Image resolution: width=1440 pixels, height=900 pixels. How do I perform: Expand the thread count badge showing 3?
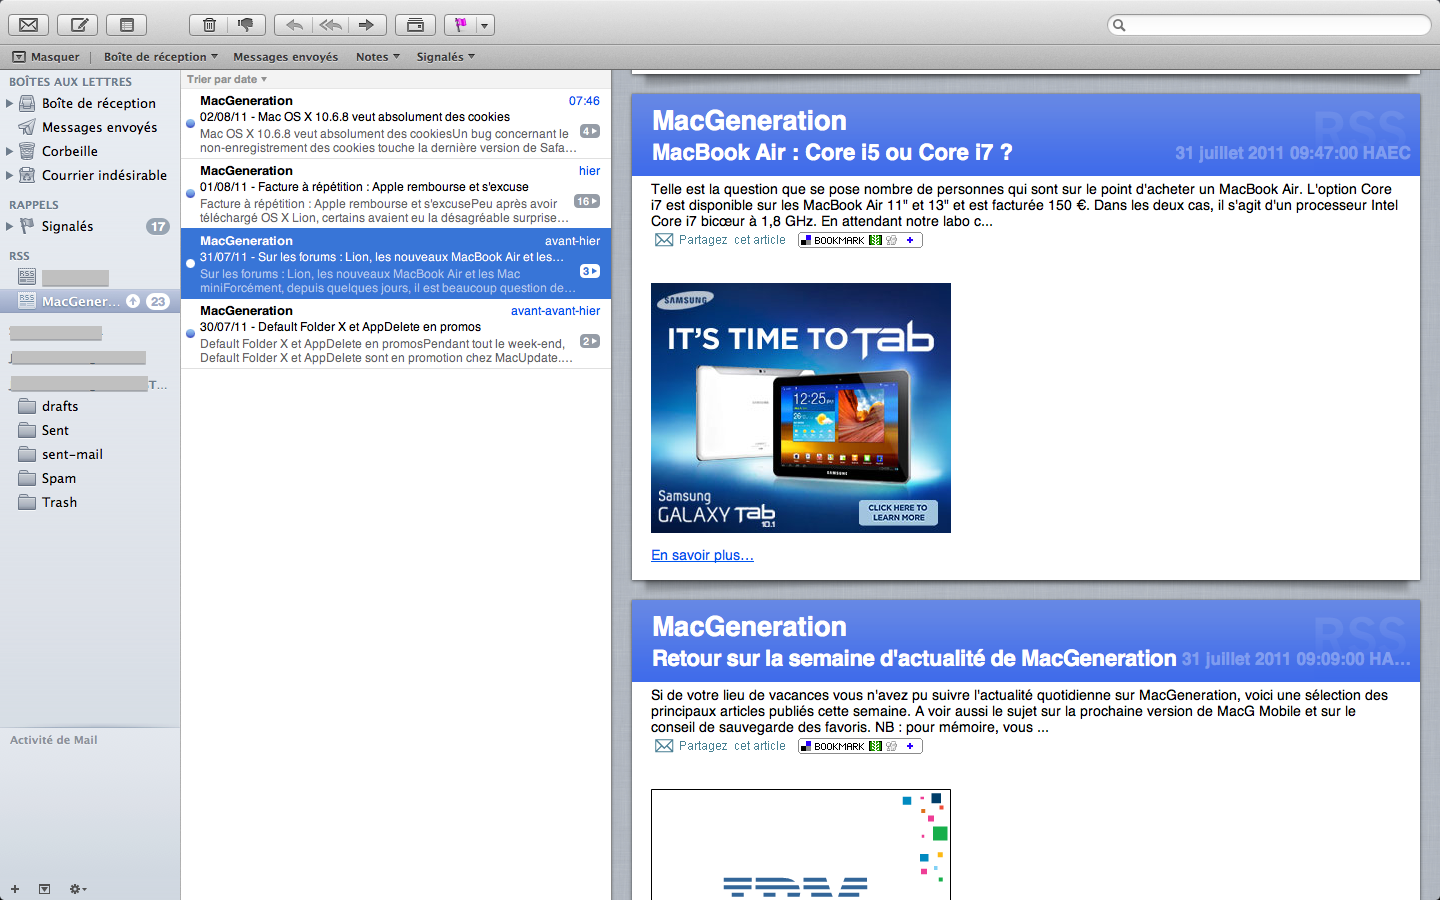coord(590,271)
